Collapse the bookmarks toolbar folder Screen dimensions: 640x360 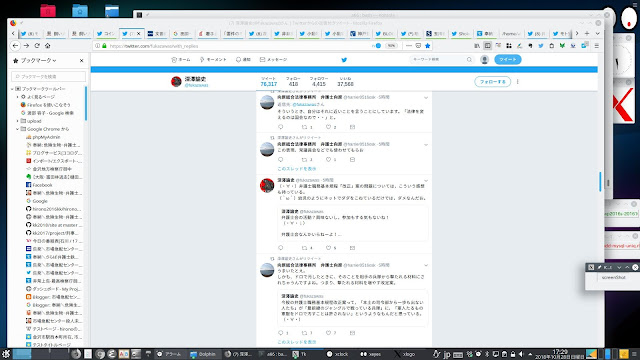click(12, 89)
